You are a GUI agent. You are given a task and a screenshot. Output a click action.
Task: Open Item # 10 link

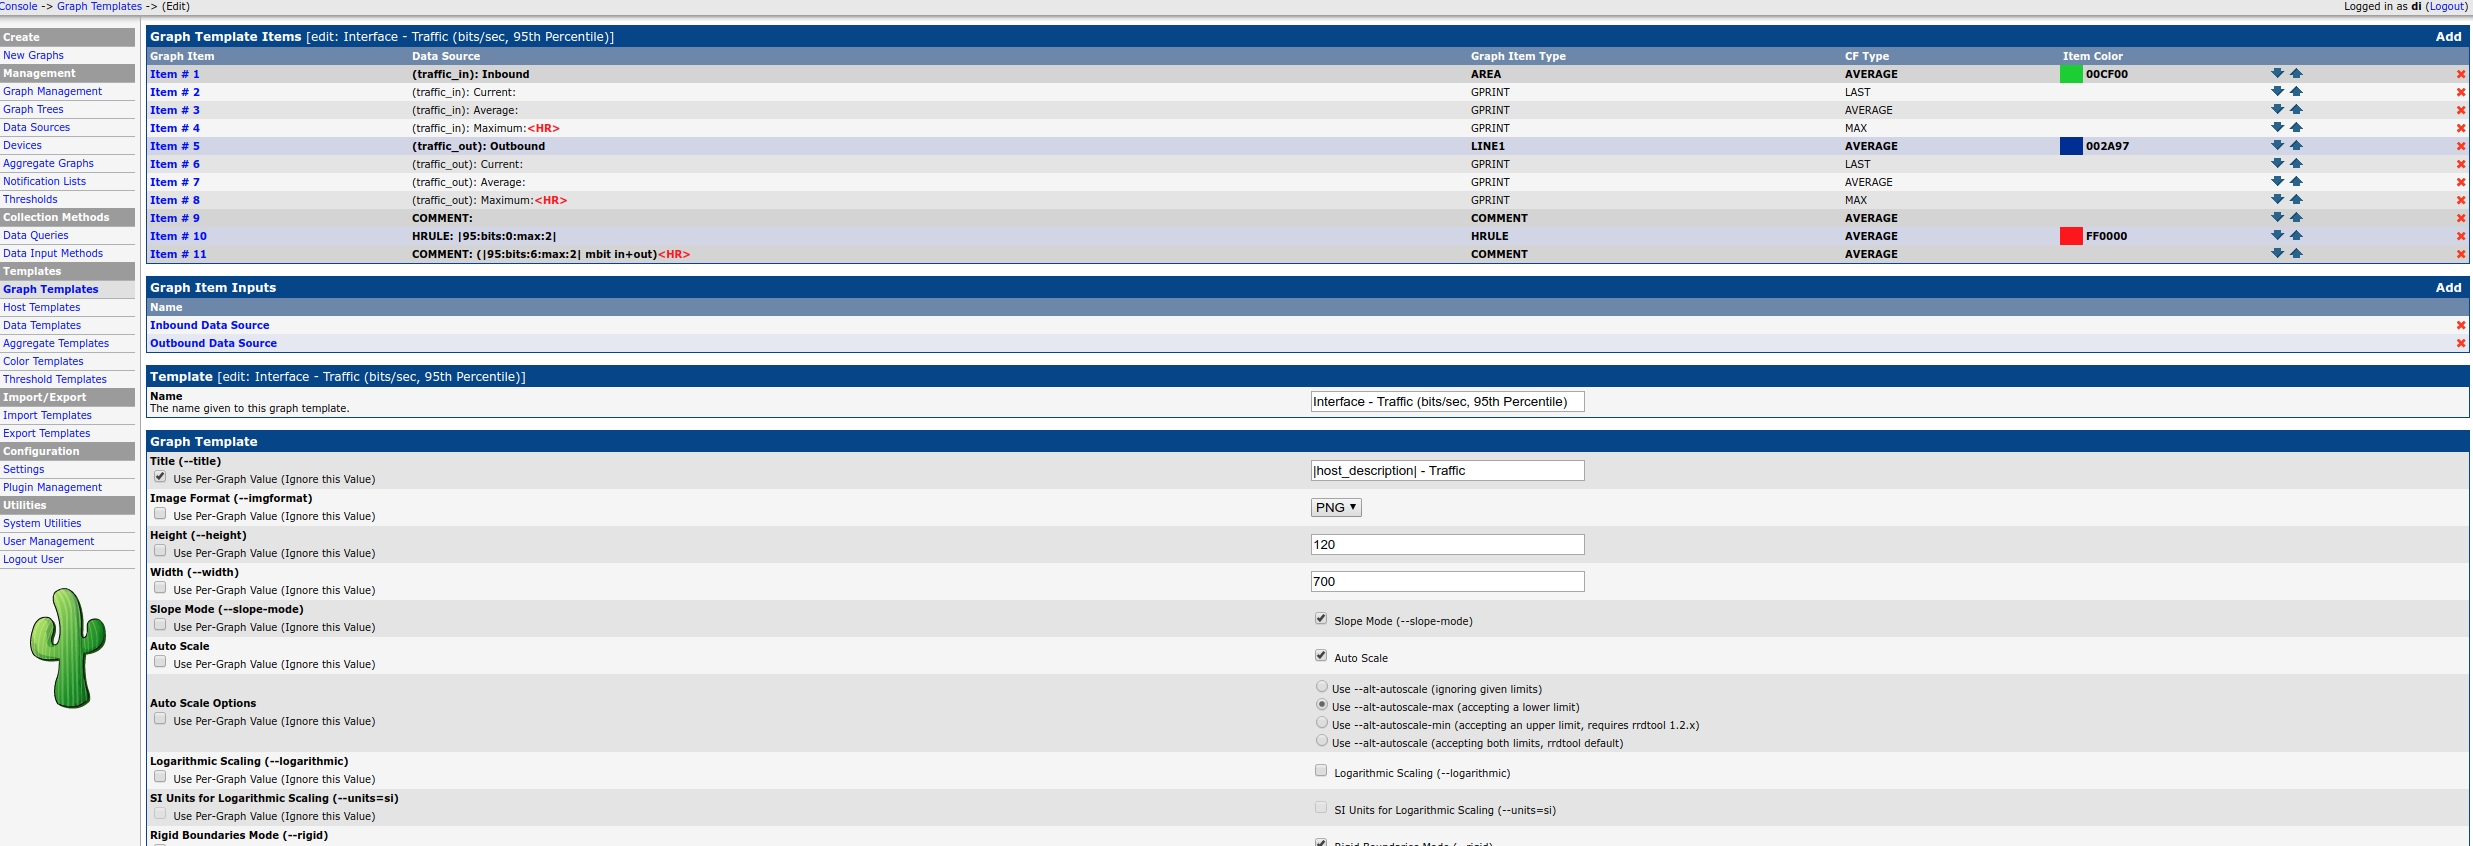coord(178,236)
